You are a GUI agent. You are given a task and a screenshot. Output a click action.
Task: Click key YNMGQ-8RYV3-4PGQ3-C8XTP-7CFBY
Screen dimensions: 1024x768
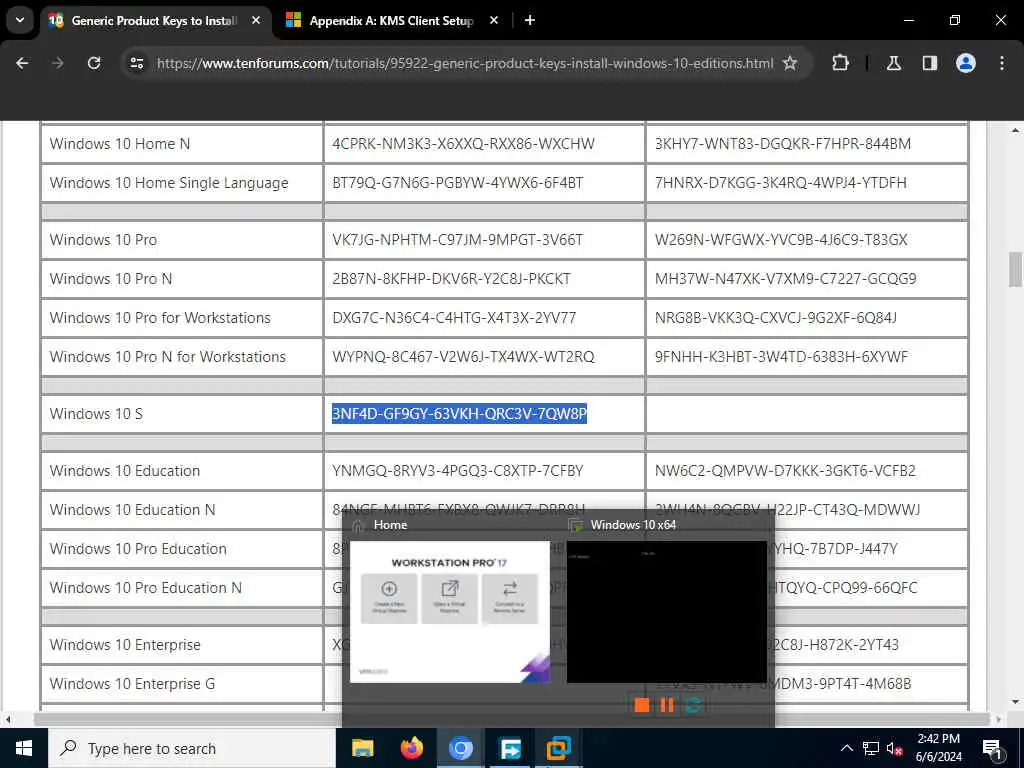click(457, 471)
